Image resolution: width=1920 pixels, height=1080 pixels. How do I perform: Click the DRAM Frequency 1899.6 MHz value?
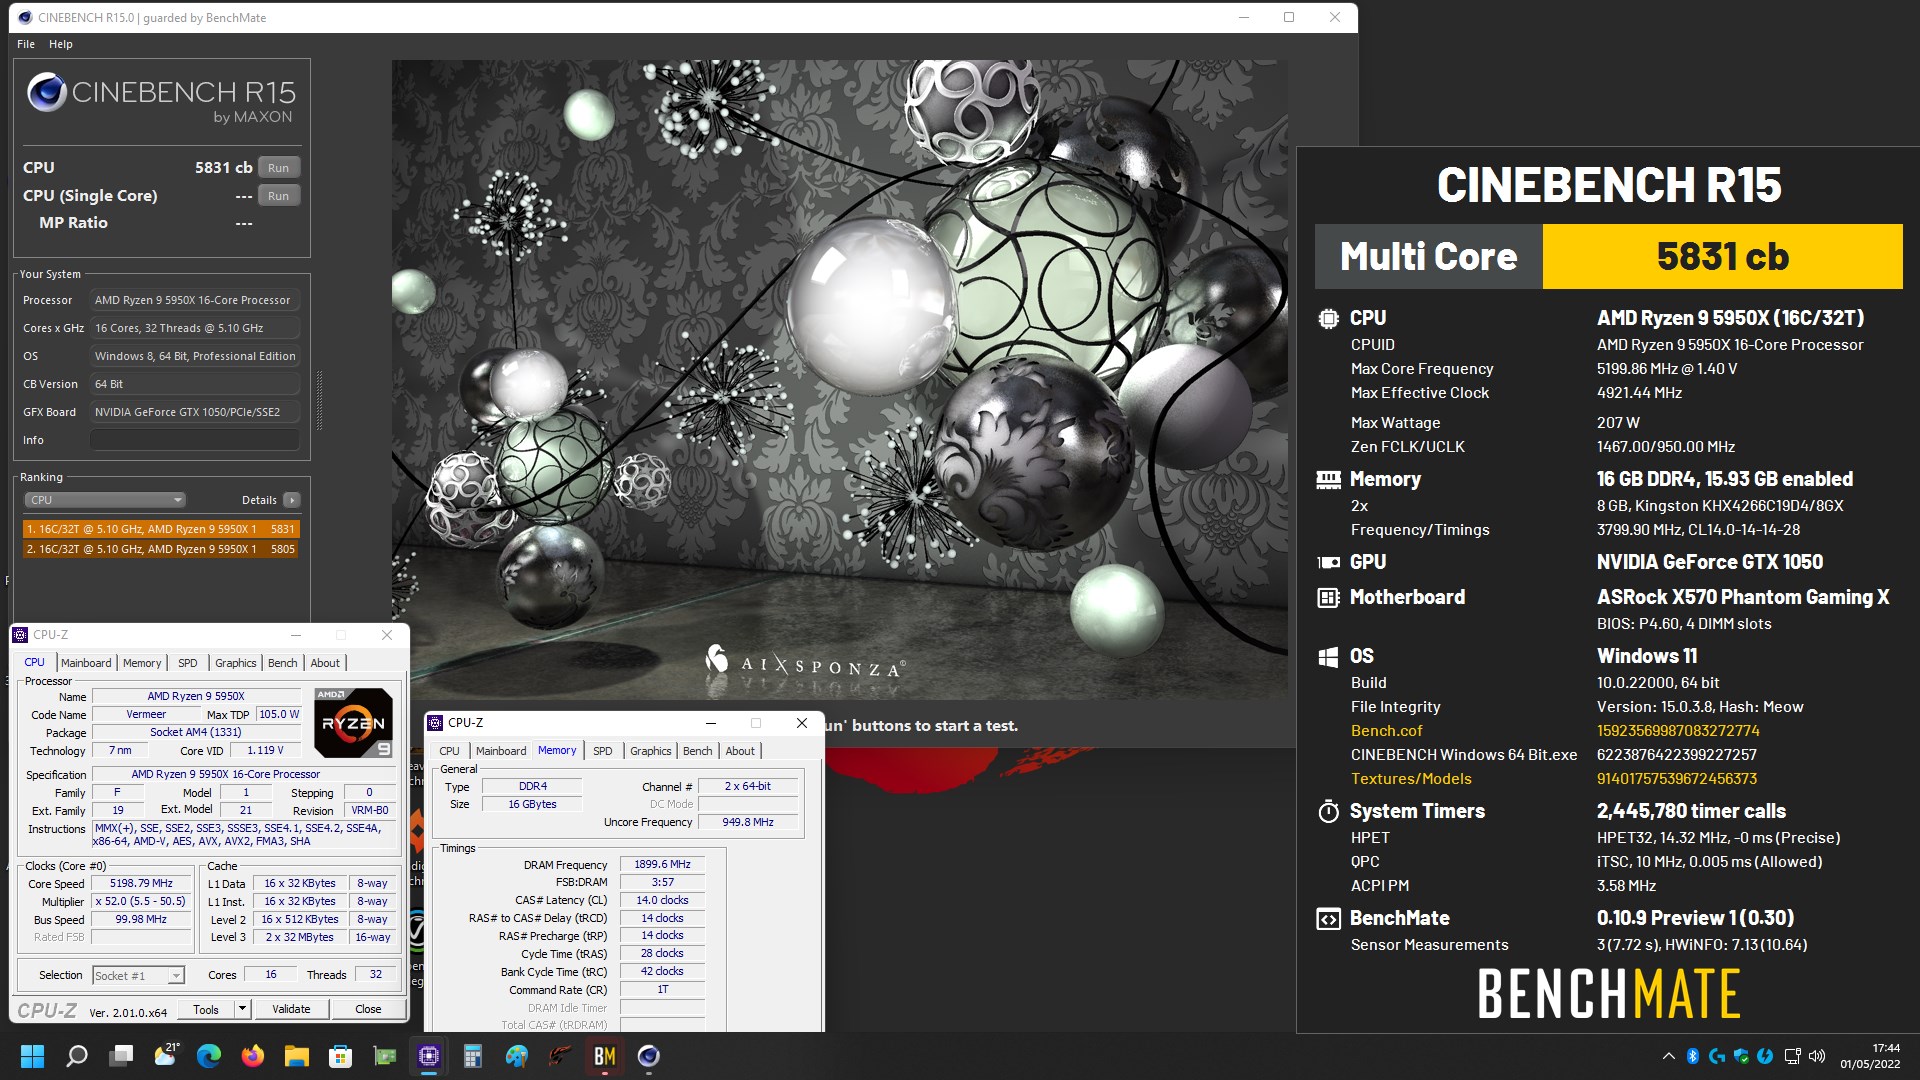tap(662, 864)
